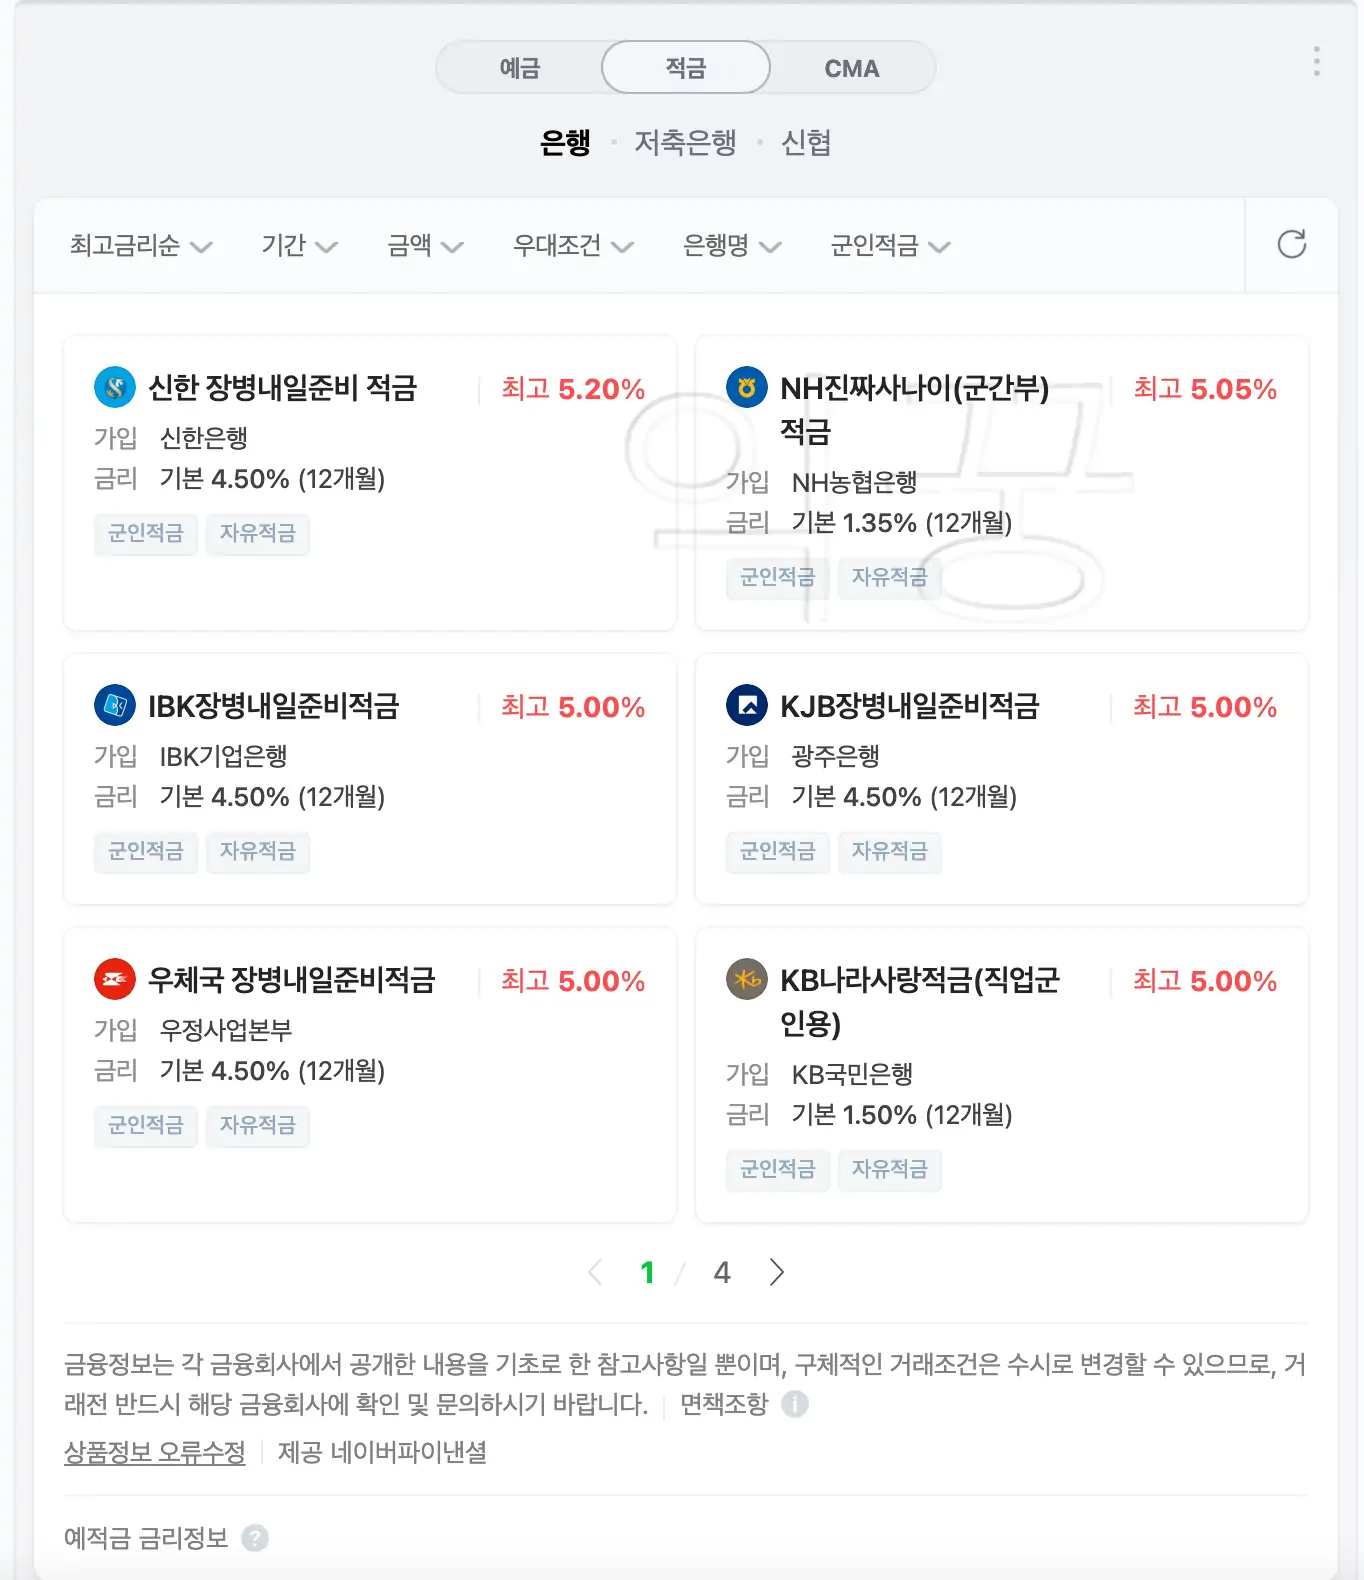Click the NH Nonghyup bank logo icon
Image resolution: width=1364 pixels, height=1580 pixels.
coord(745,388)
